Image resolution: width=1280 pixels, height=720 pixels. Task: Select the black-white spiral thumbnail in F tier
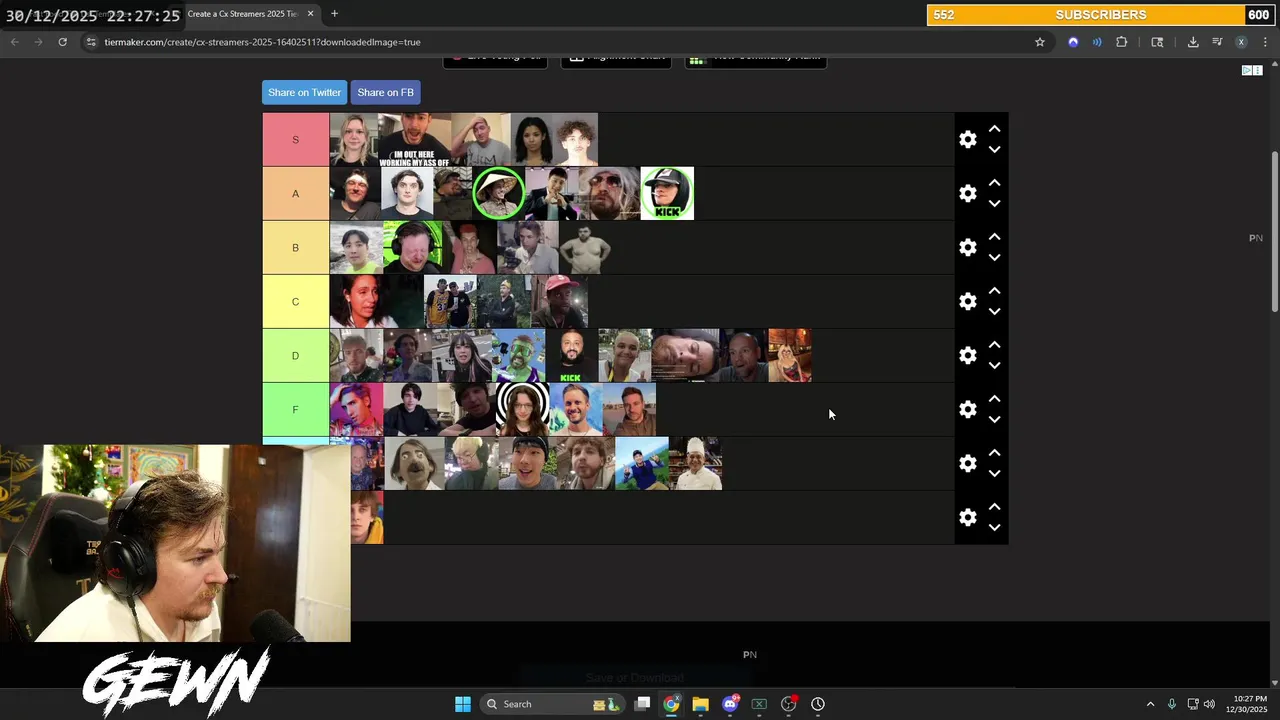tap(522, 409)
